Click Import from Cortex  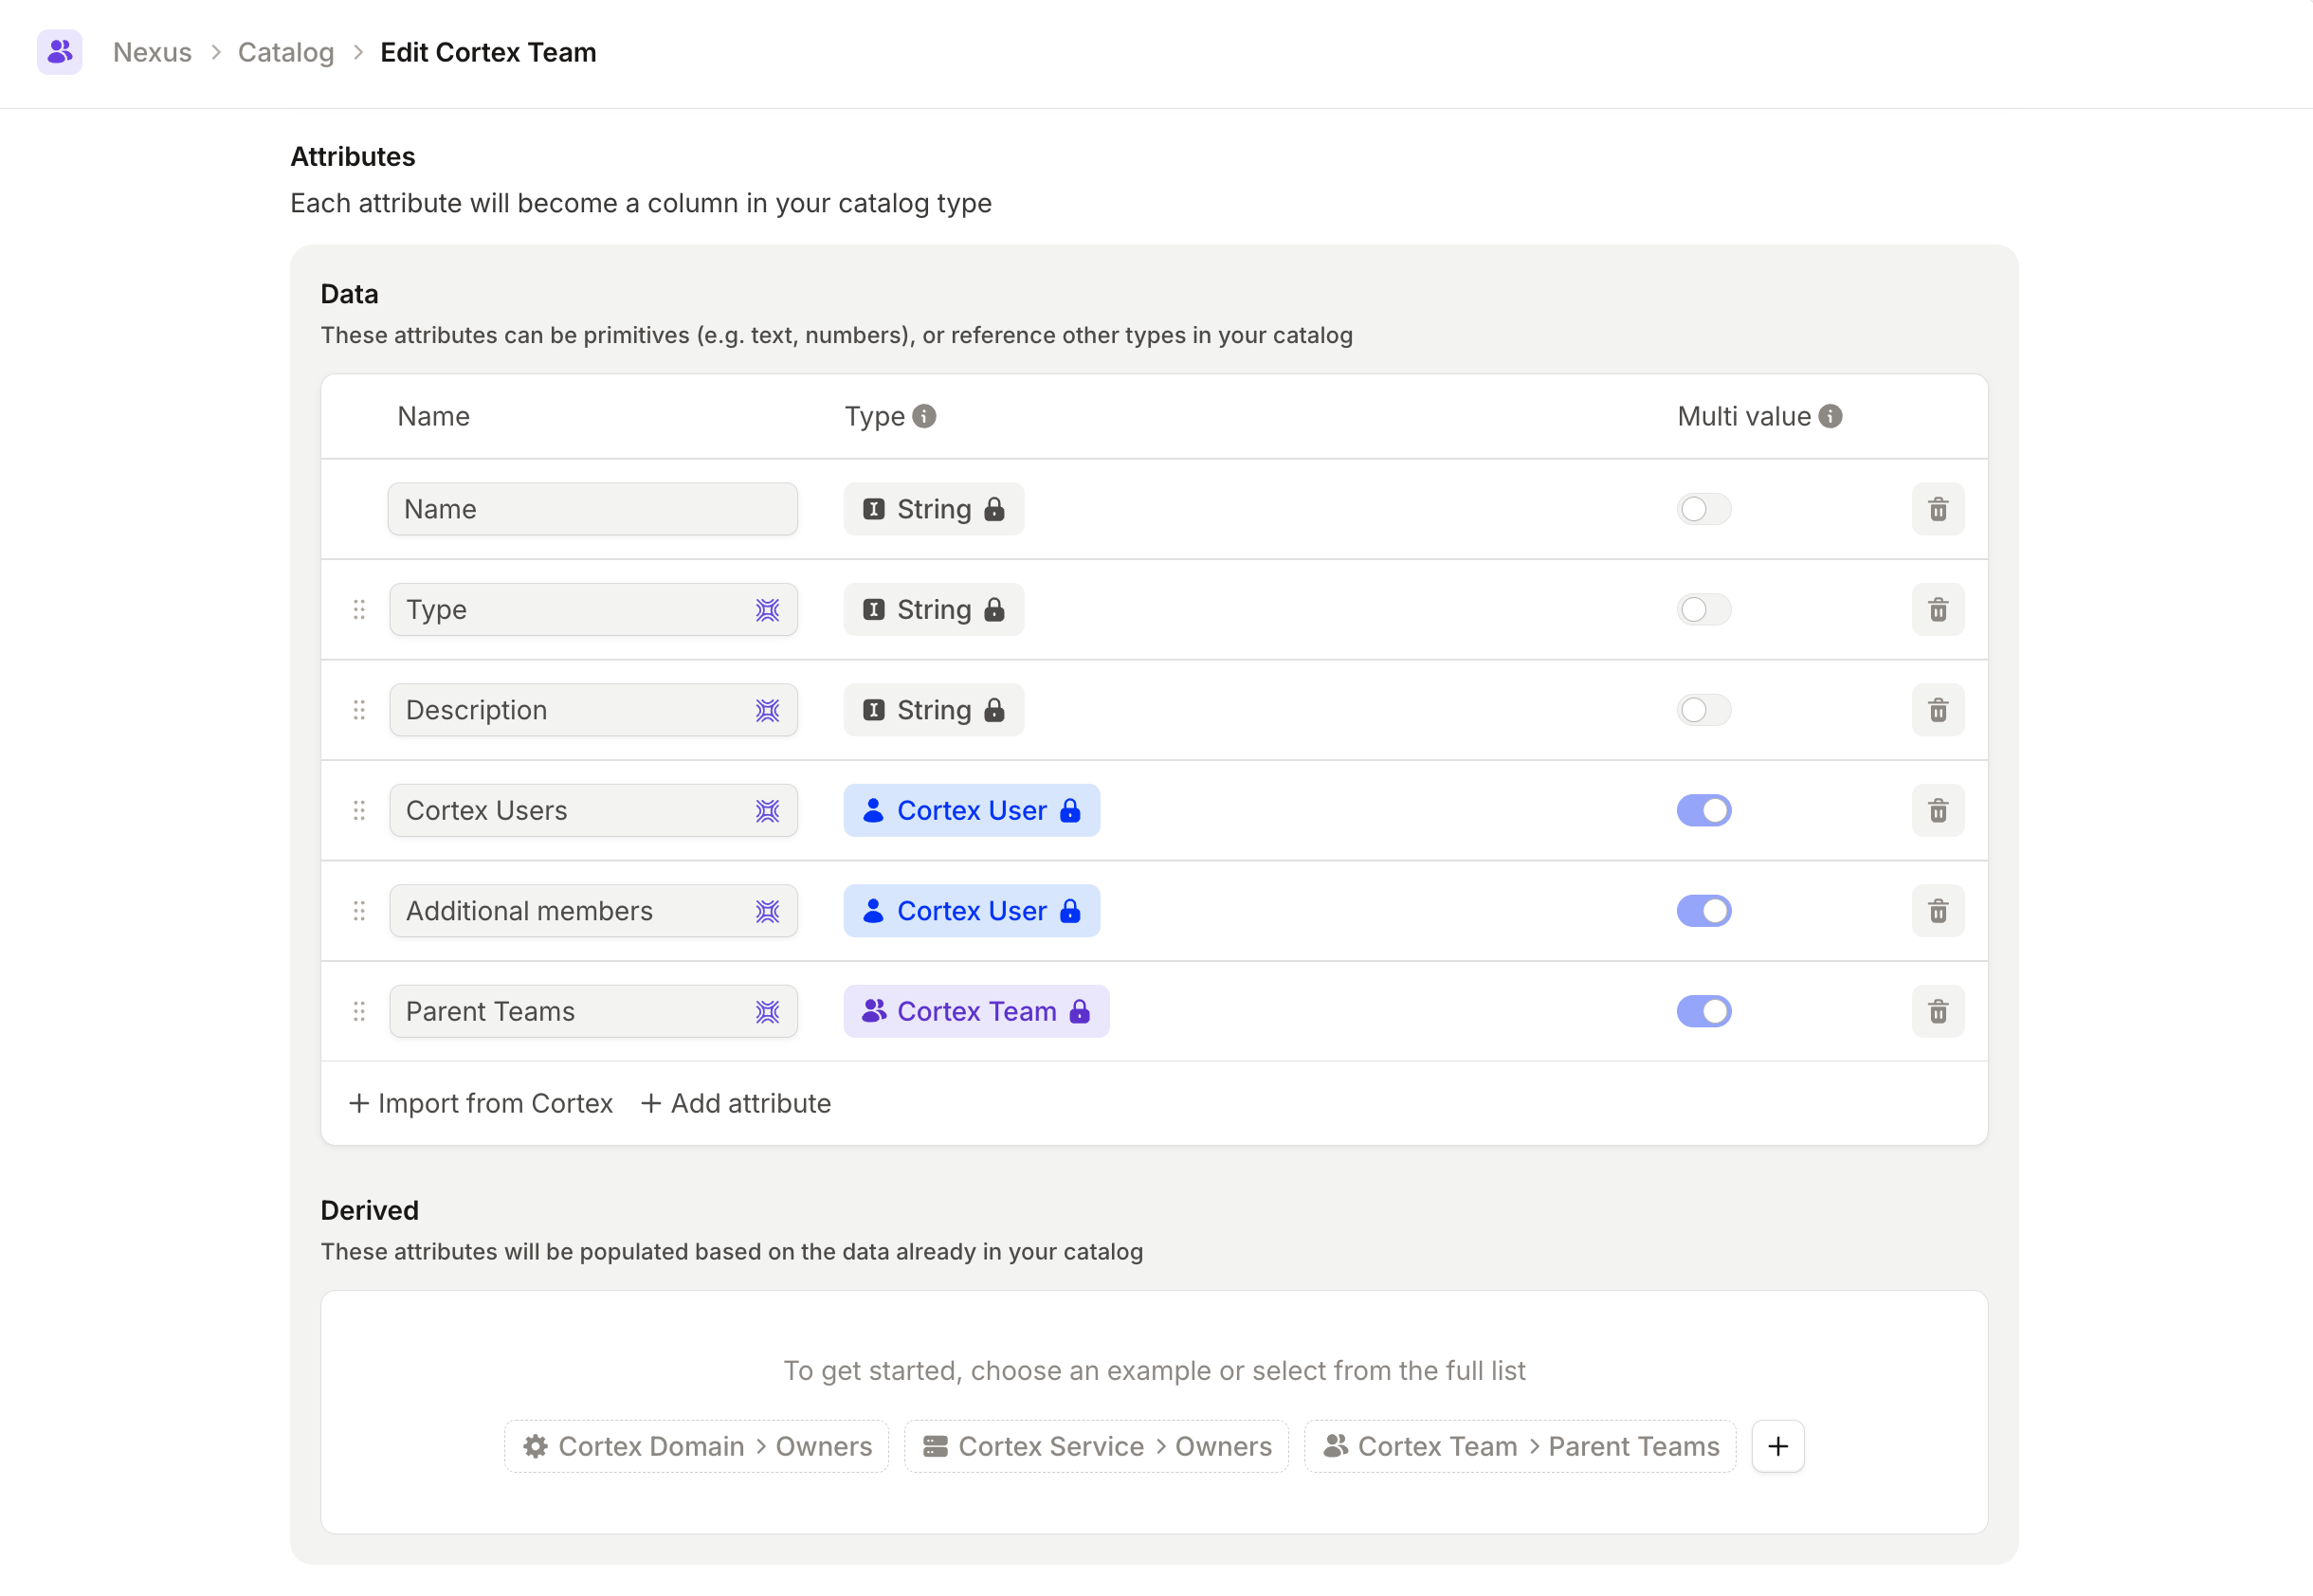480,1103
